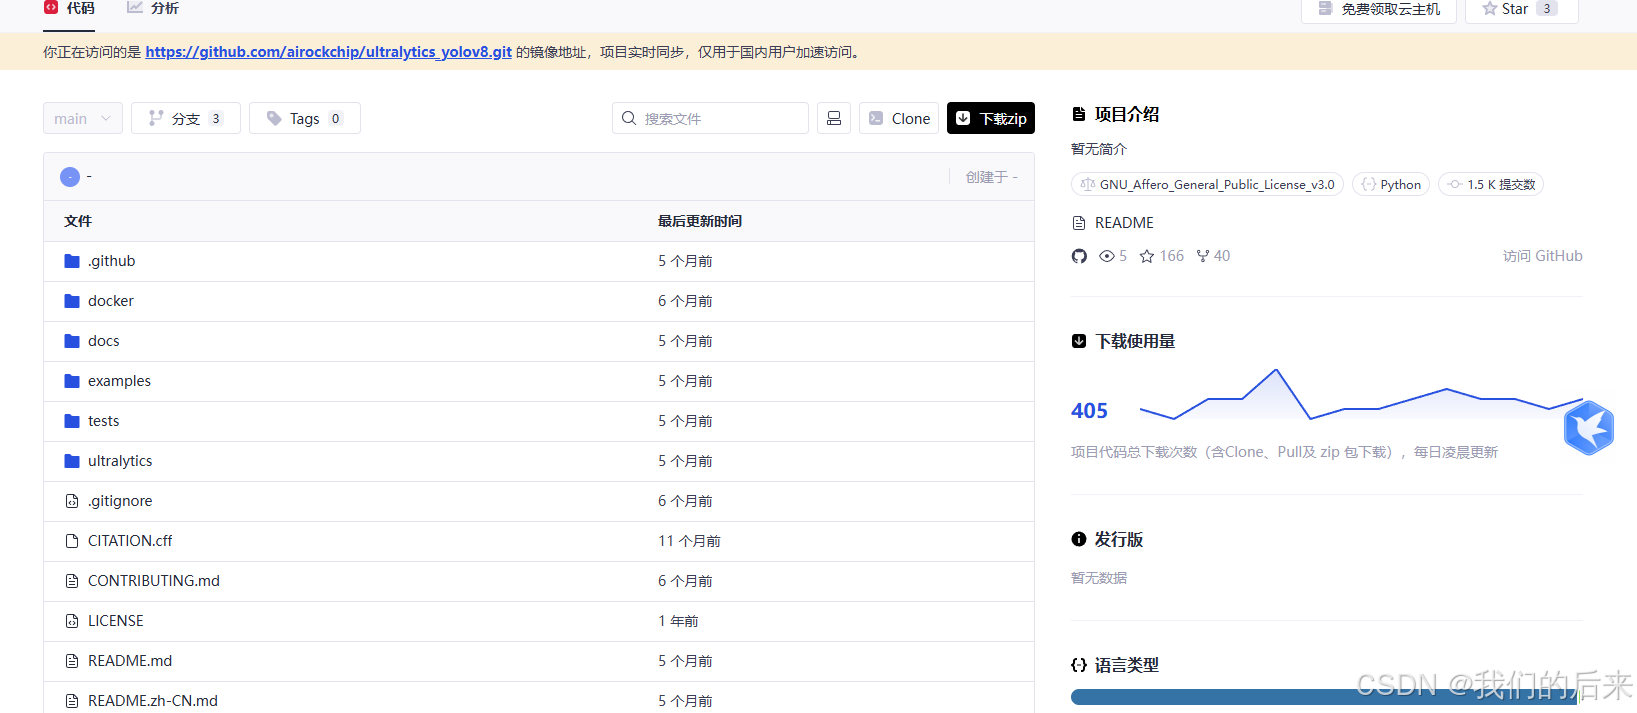
Task: Open the .github folder
Action: click(x=111, y=261)
